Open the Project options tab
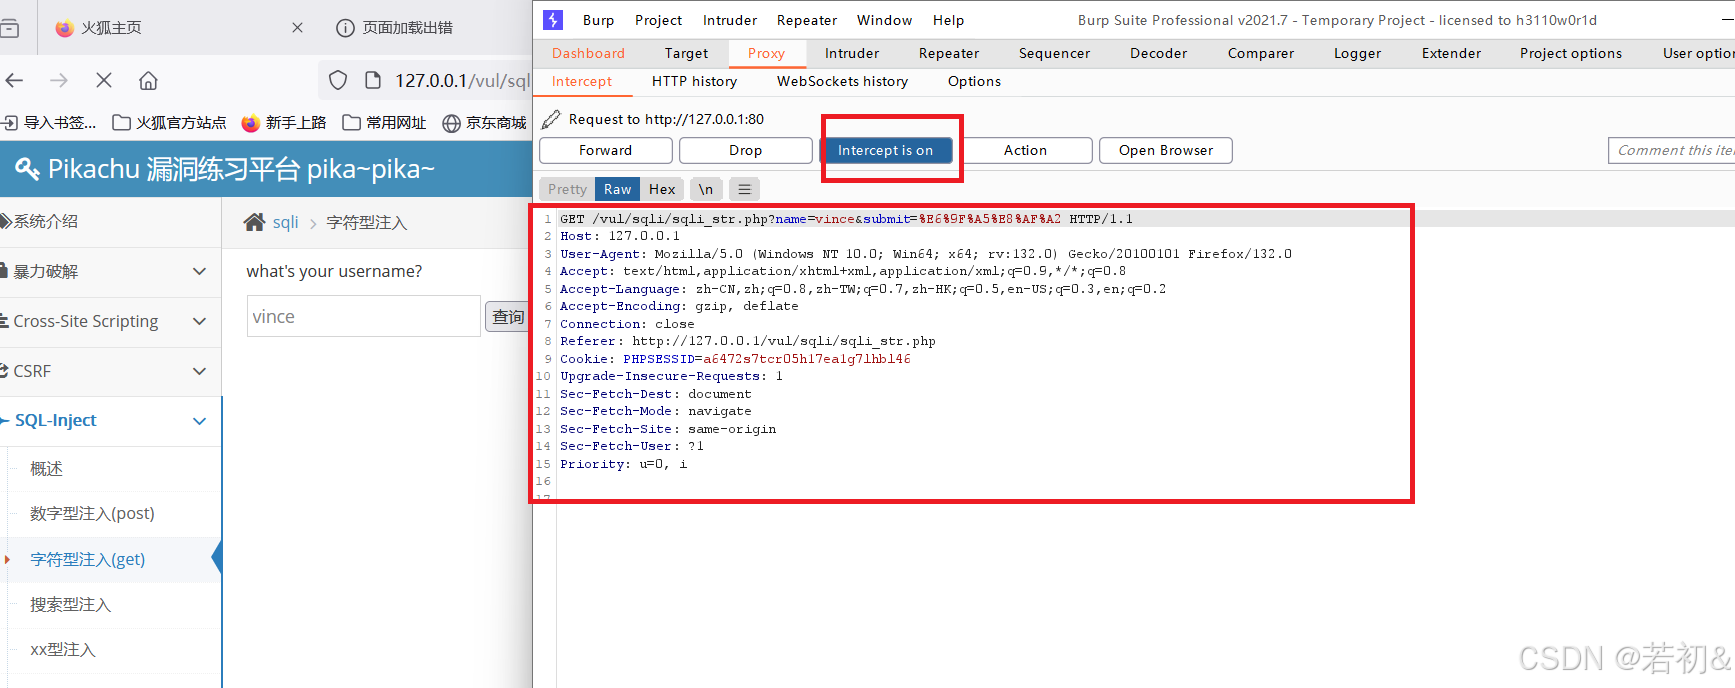 (1570, 53)
